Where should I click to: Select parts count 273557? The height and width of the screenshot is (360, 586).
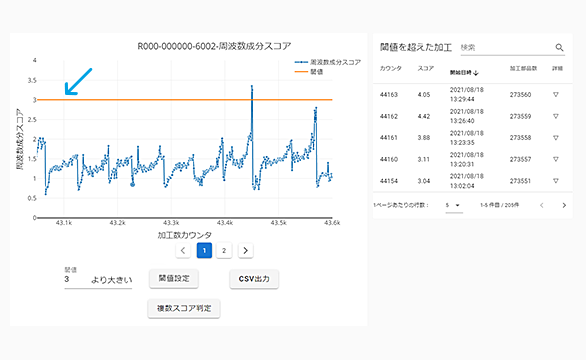click(520, 159)
